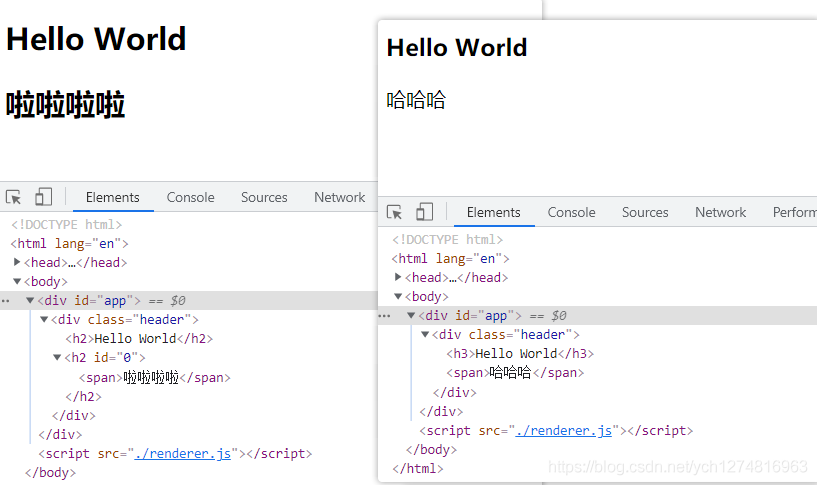Click the three-dots beside left div#app row
The image size is (817, 485).
tap(6, 300)
